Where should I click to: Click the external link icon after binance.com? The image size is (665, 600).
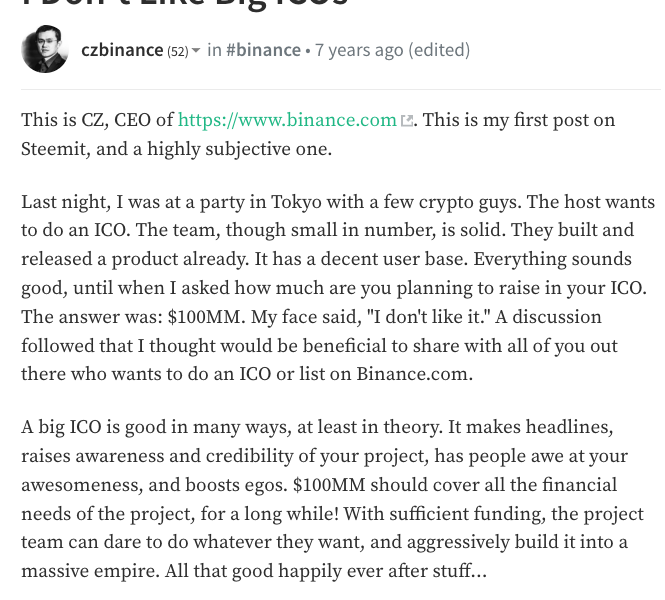(407, 121)
